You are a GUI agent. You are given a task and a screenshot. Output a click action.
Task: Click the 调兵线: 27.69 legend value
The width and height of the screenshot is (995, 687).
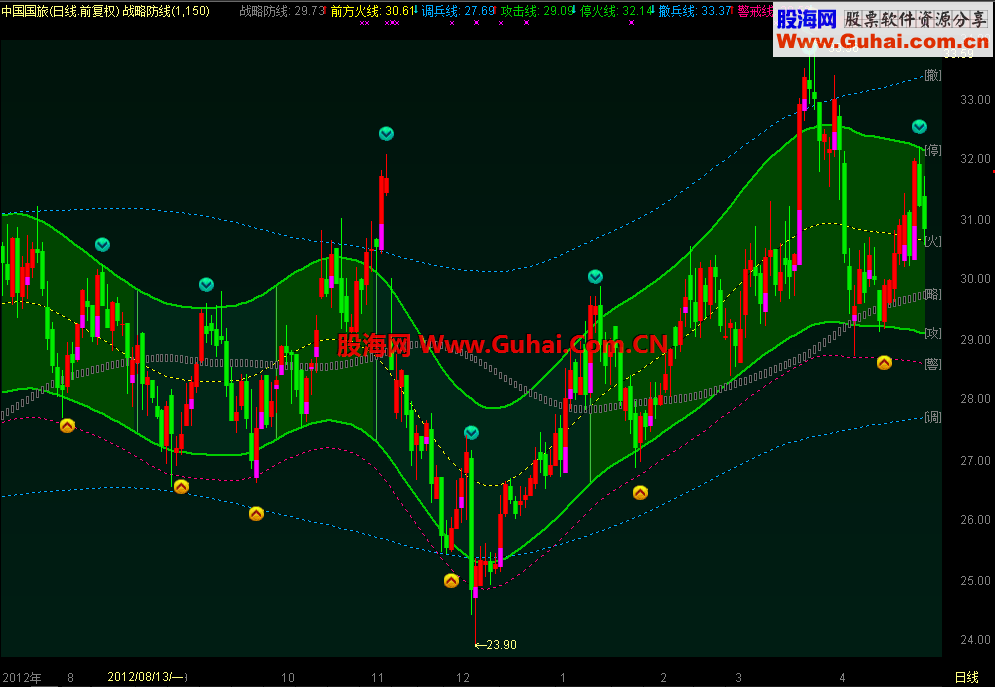[458, 11]
